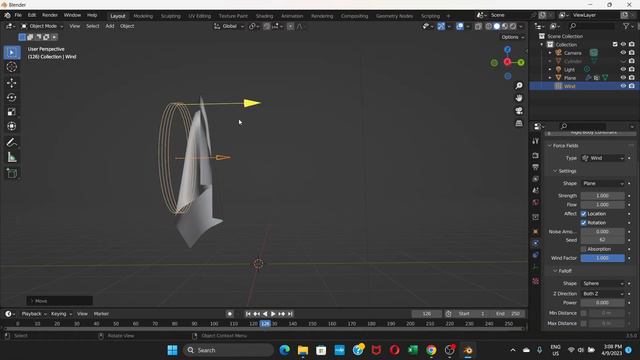This screenshot has height=360, width=640.
Task: Jump to timeline start frame
Action: click(x=248, y=314)
